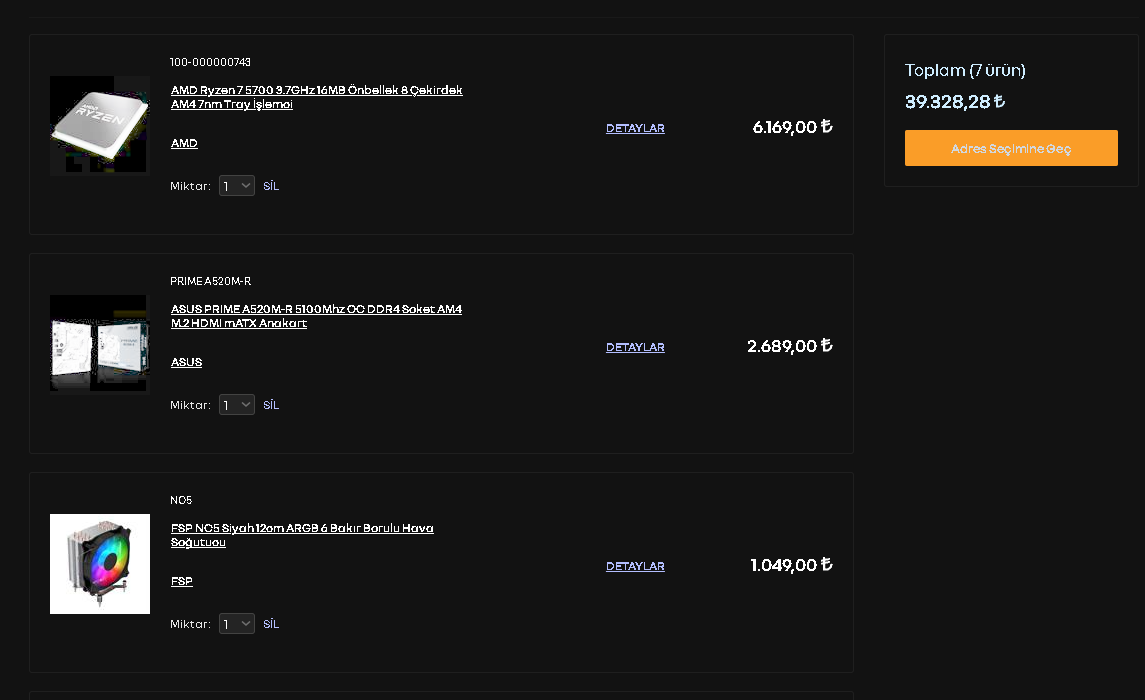Image resolution: width=1145 pixels, height=700 pixels.
Task: Open AMD Ryzen 7 5700 product image
Action: (100, 126)
